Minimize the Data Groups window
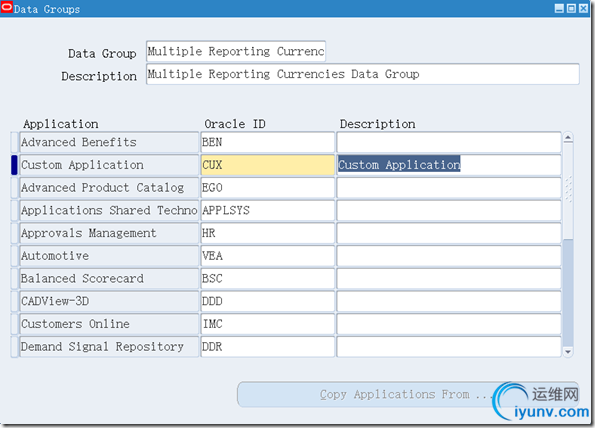The image size is (595, 428). coord(559,8)
